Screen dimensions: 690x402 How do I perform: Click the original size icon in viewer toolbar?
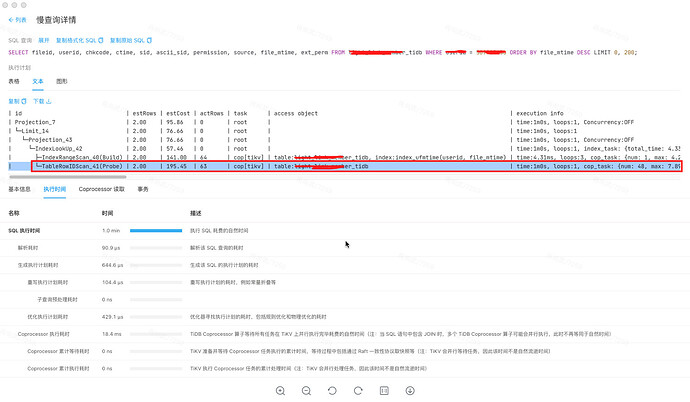point(384,390)
